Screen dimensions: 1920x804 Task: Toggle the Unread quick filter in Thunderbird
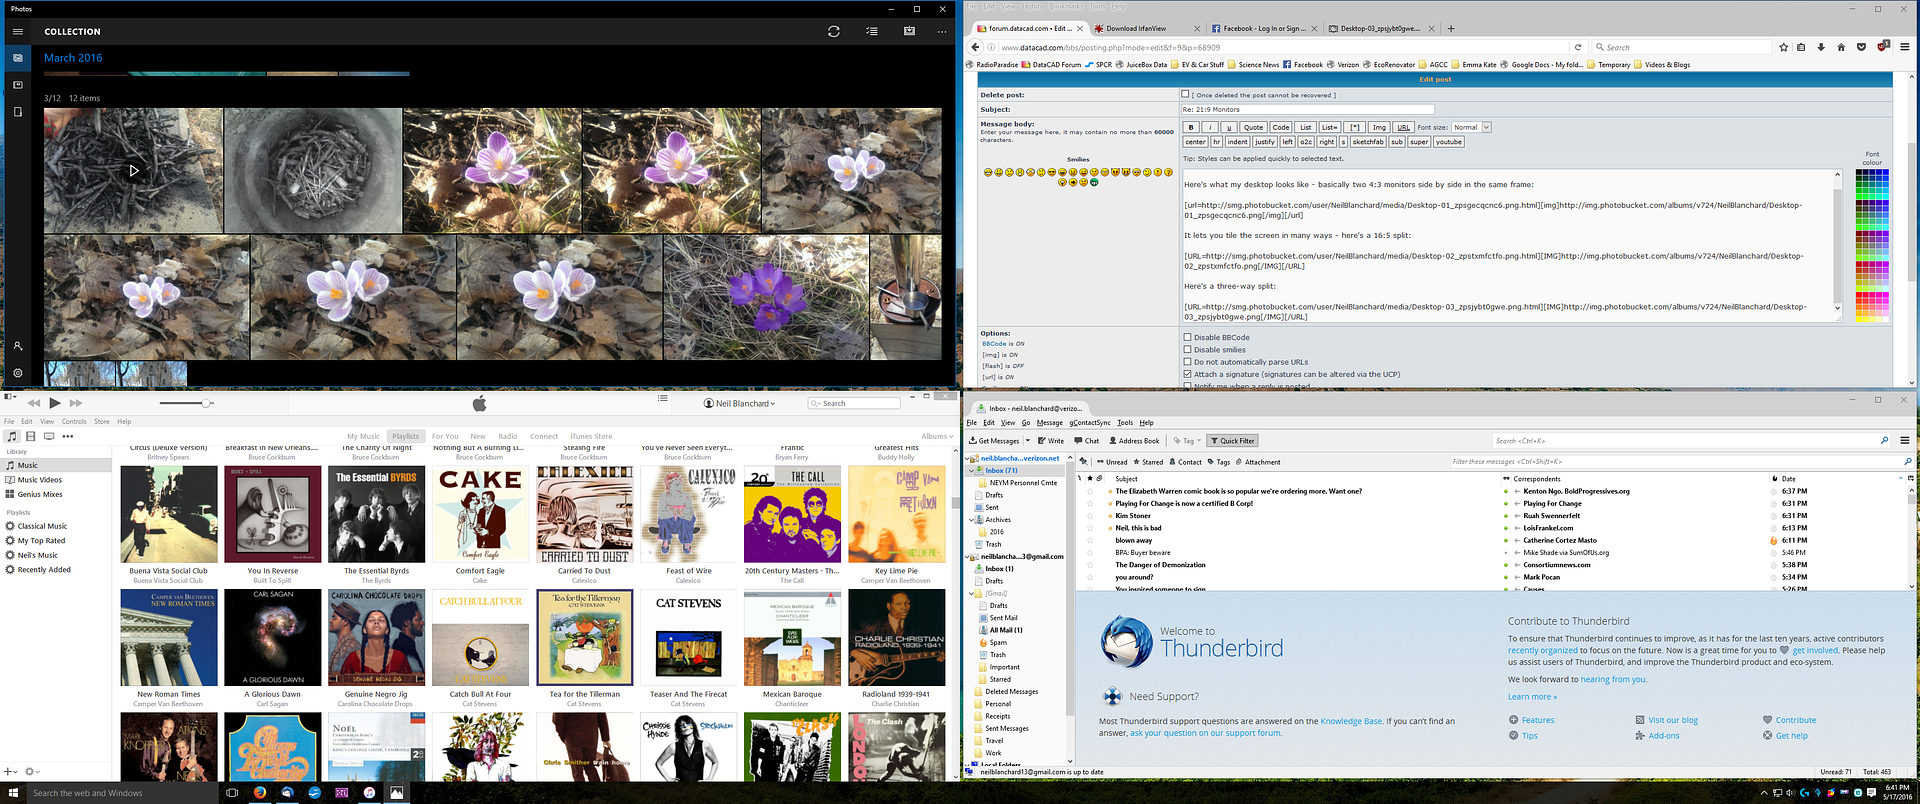(x=1111, y=462)
